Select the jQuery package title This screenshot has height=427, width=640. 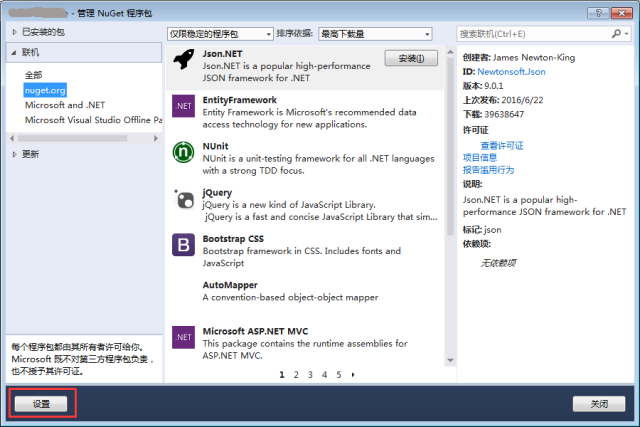[217, 193]
